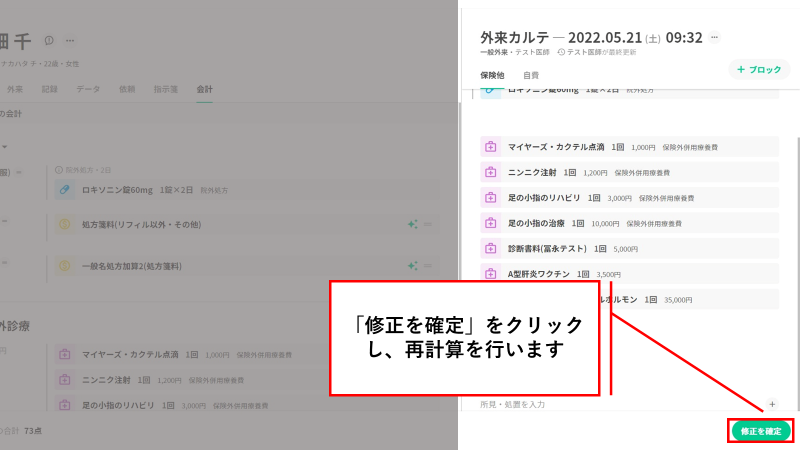Select ニンニク注射 1,200円 row in karte panel
Viewport: 800px width, 450px height.
point(630,172)
